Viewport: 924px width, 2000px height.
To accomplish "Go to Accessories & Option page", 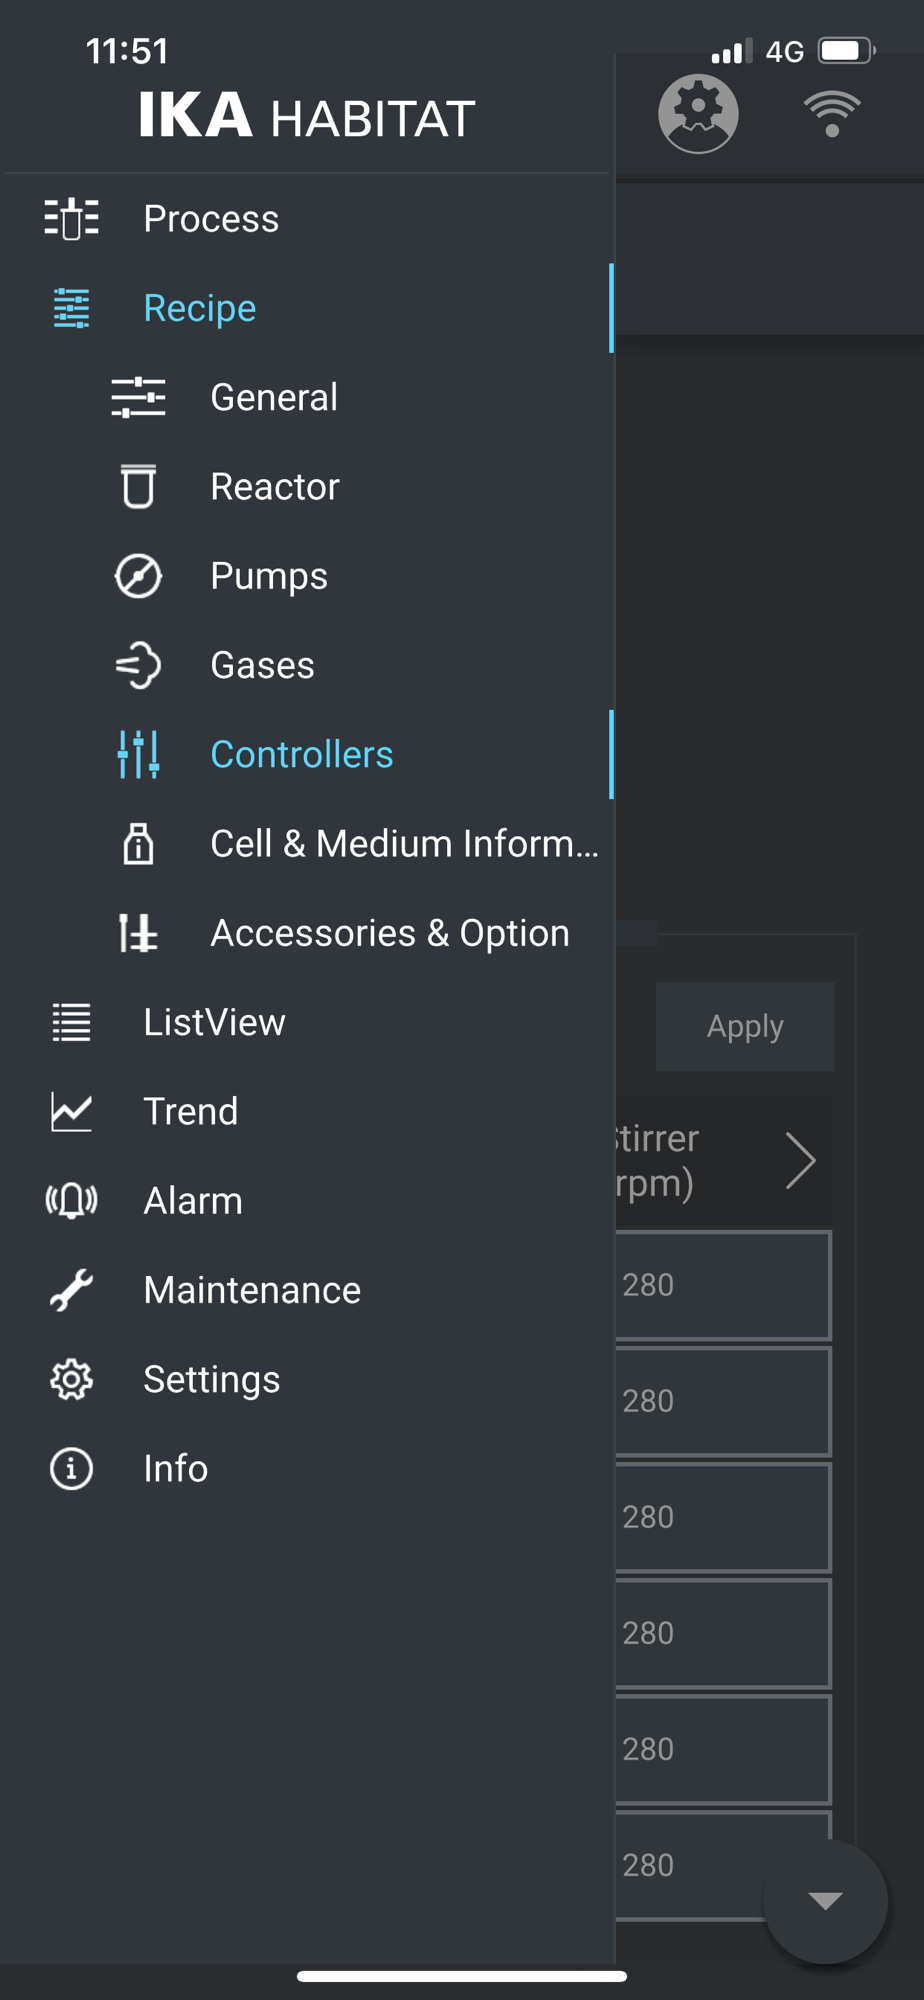I will [x=389, y=933].
